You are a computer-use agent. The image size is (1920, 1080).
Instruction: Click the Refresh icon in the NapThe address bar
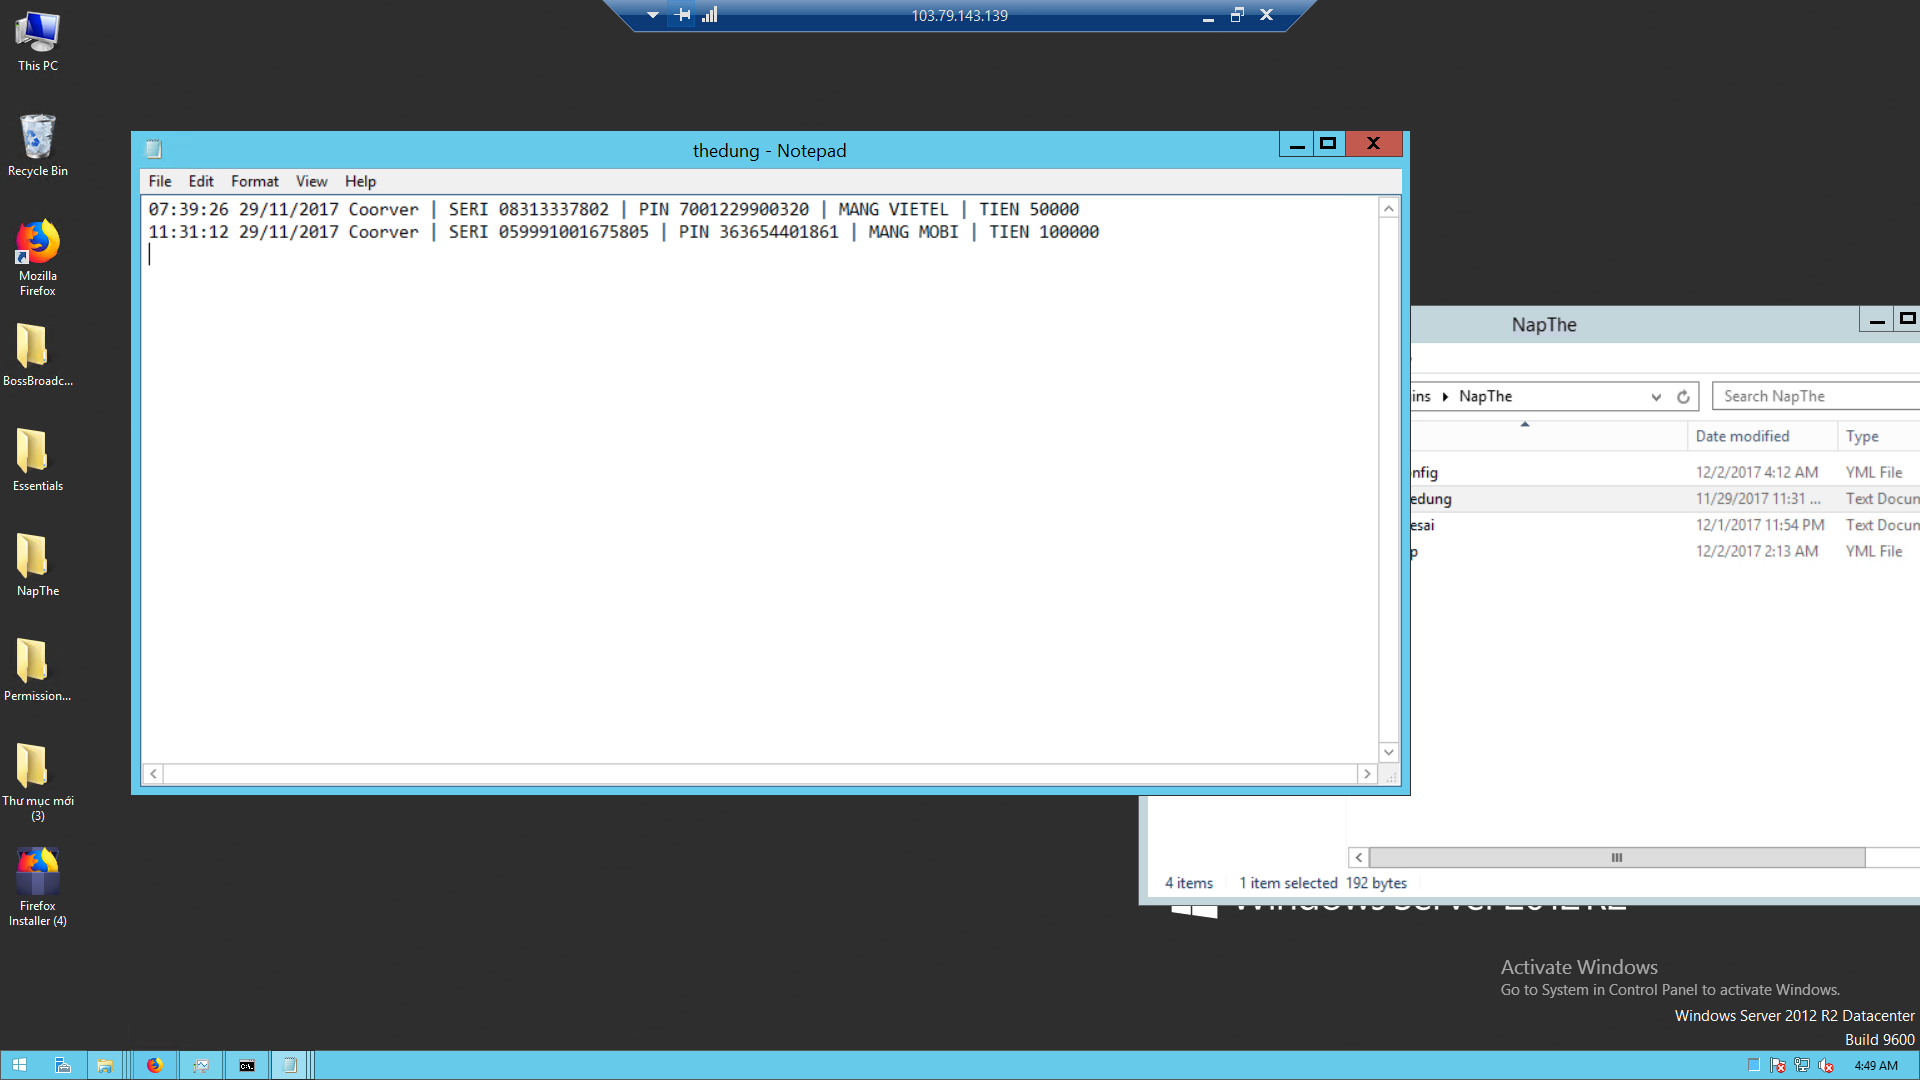pos(1683,397)
